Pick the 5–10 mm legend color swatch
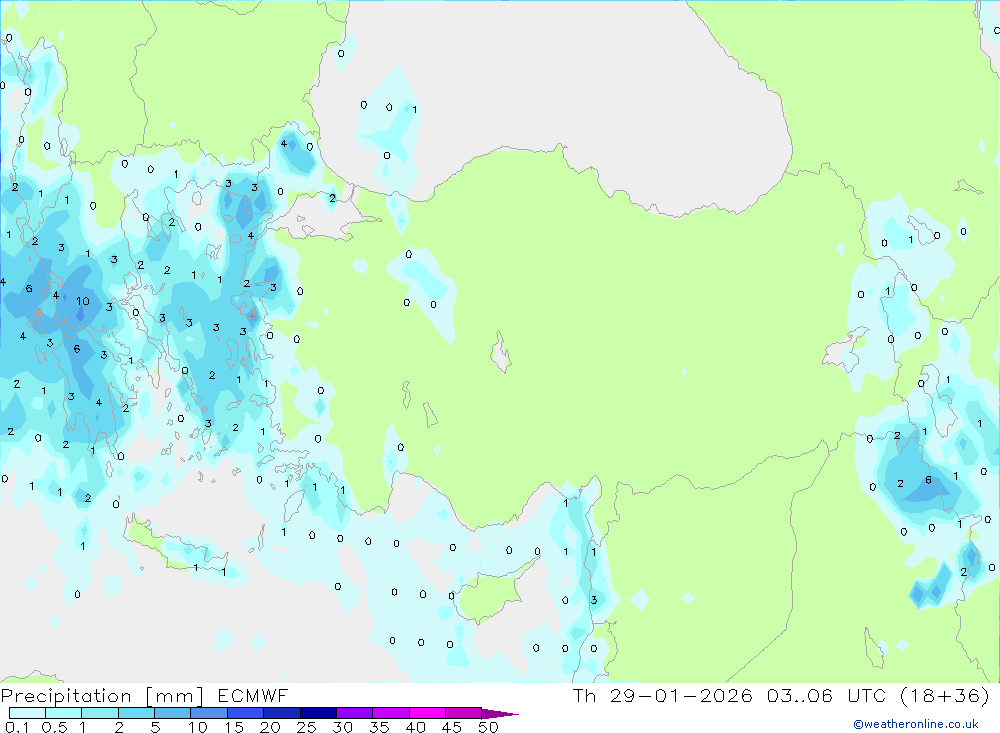Image resolution: width=1000 pixels, height=733 pixels. click(x=173, y=713)
